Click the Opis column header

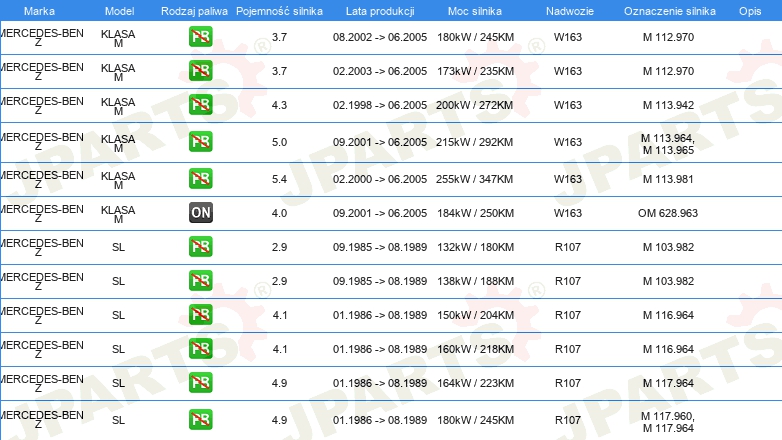click(x=750, y=11)
